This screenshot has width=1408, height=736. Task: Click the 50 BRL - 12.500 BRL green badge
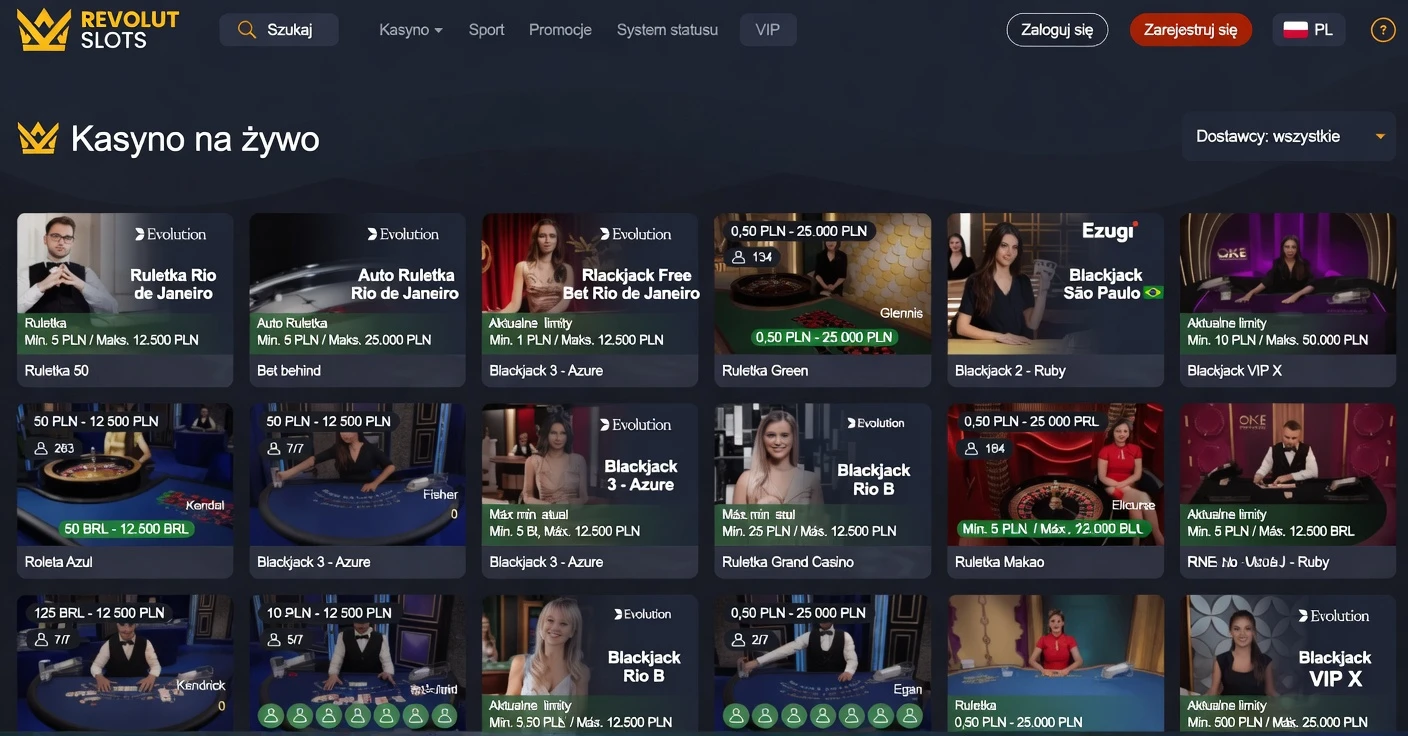[125, 528]
